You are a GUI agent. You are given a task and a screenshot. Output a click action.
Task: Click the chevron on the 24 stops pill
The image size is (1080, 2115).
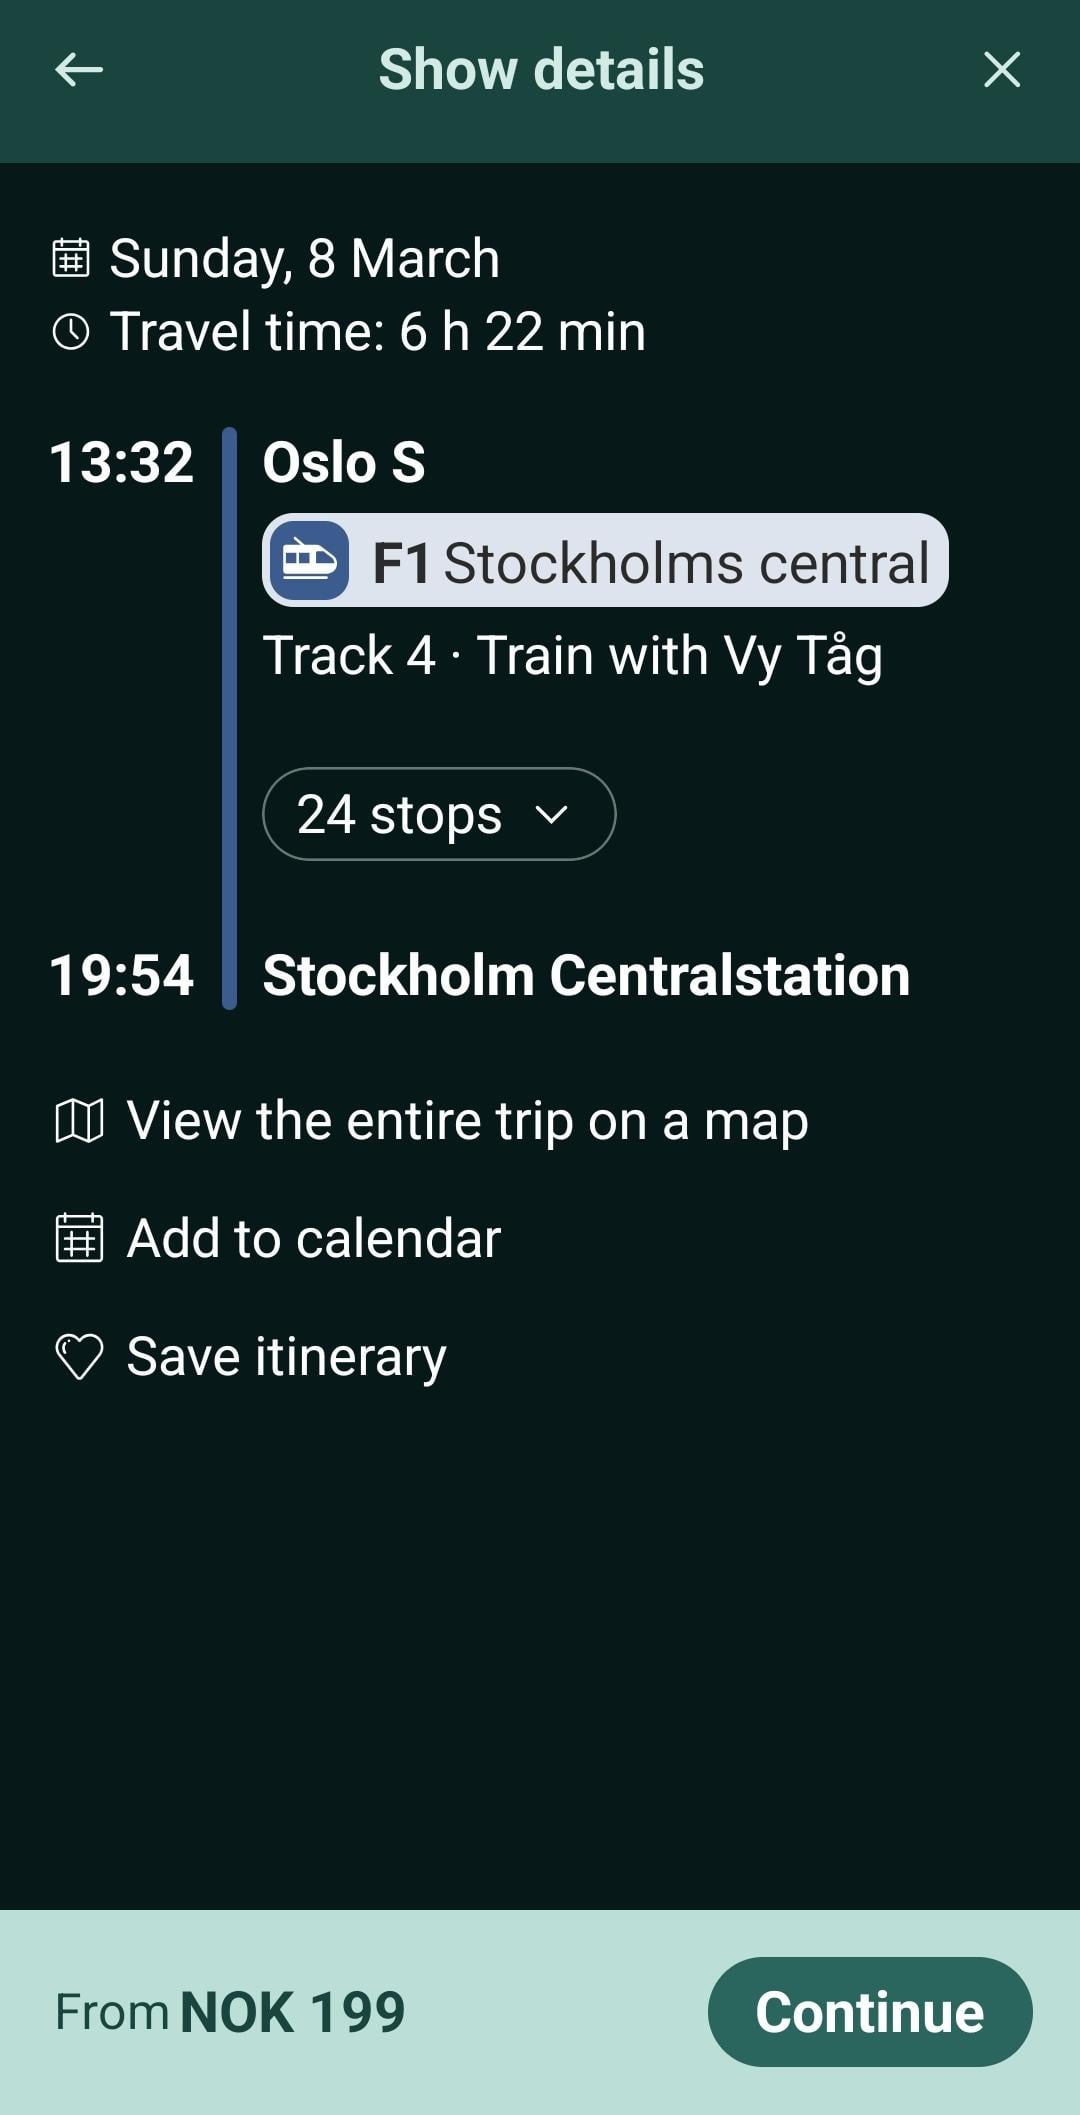[552, 814]
